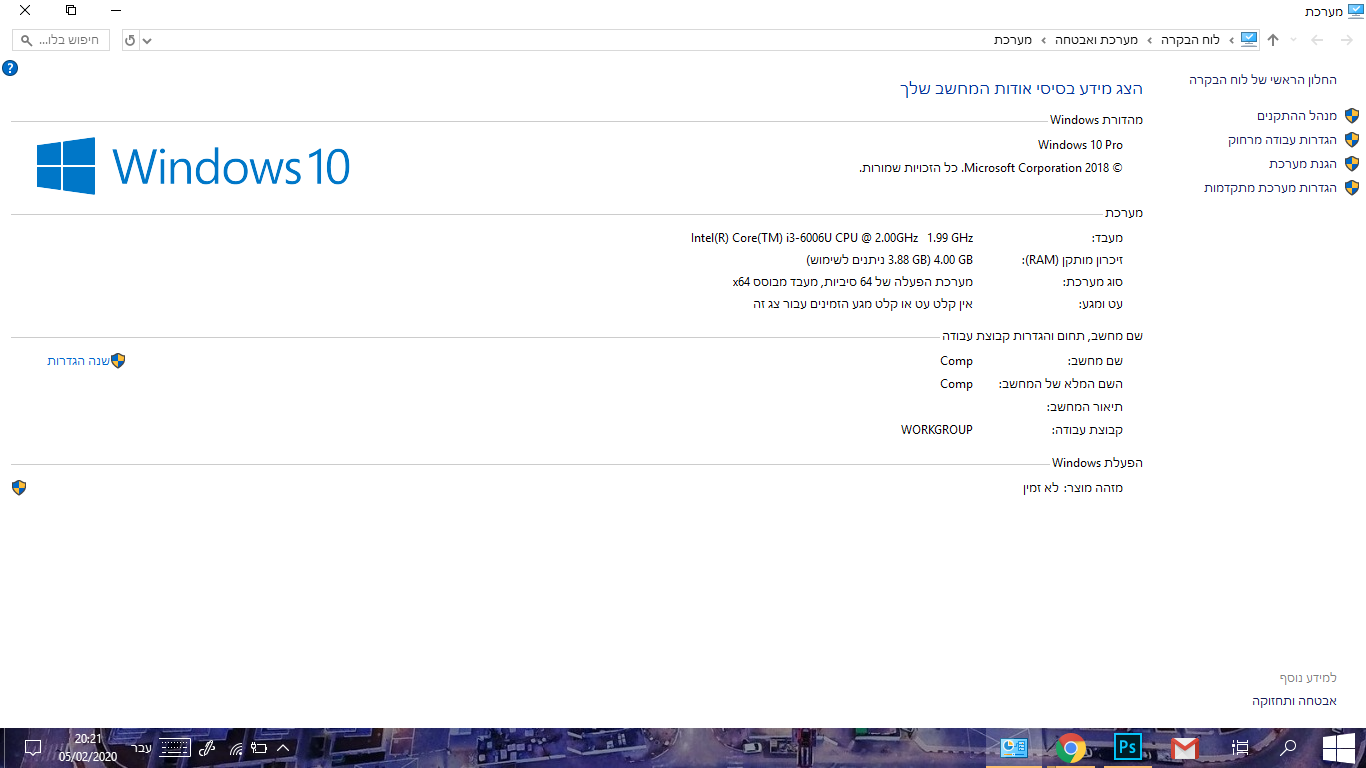1366x768 pixels.
Task: Open Gmail from the taskbar
Action: [1185, 748]
